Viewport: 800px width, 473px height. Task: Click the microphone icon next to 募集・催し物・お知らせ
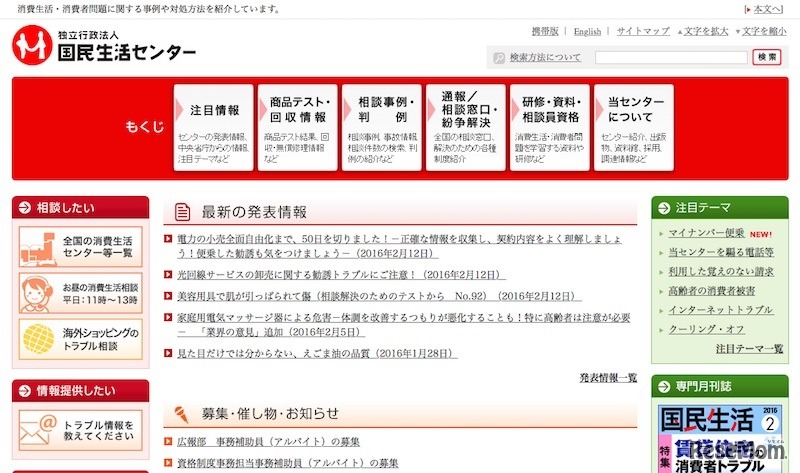click(181, 414)
